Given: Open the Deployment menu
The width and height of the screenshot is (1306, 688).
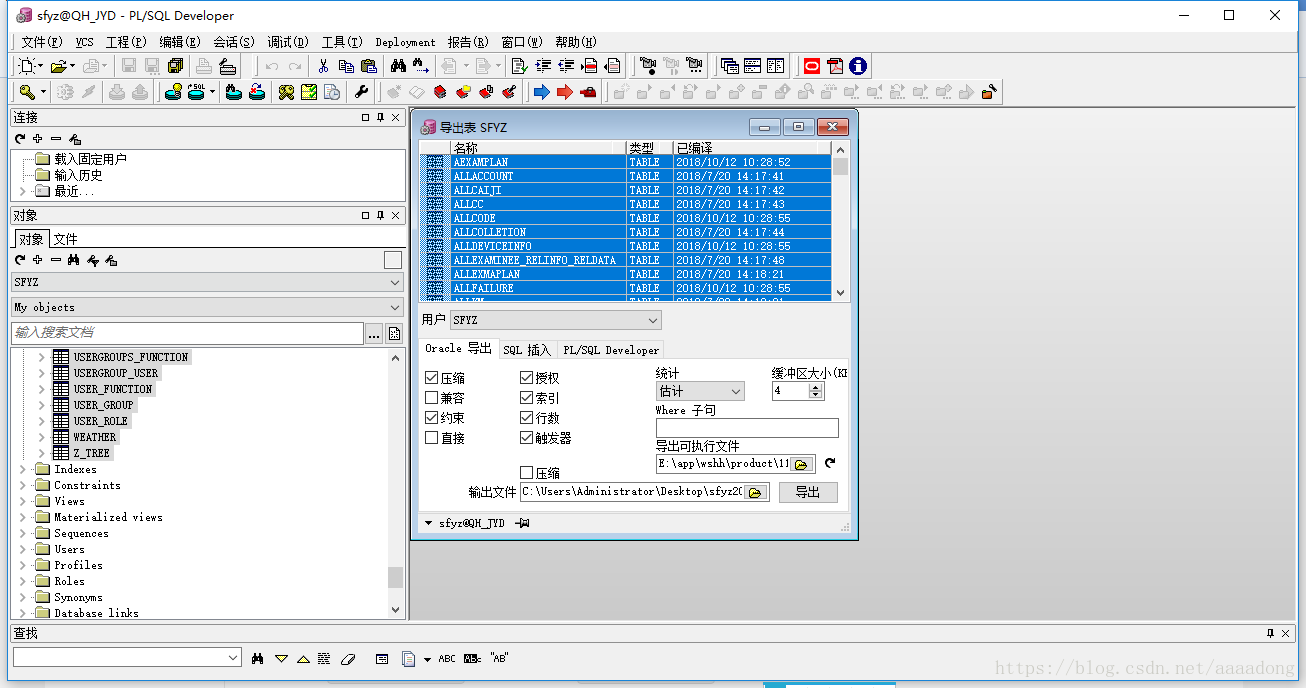Looking at the screenshot, I should click(x=405, y=42).
